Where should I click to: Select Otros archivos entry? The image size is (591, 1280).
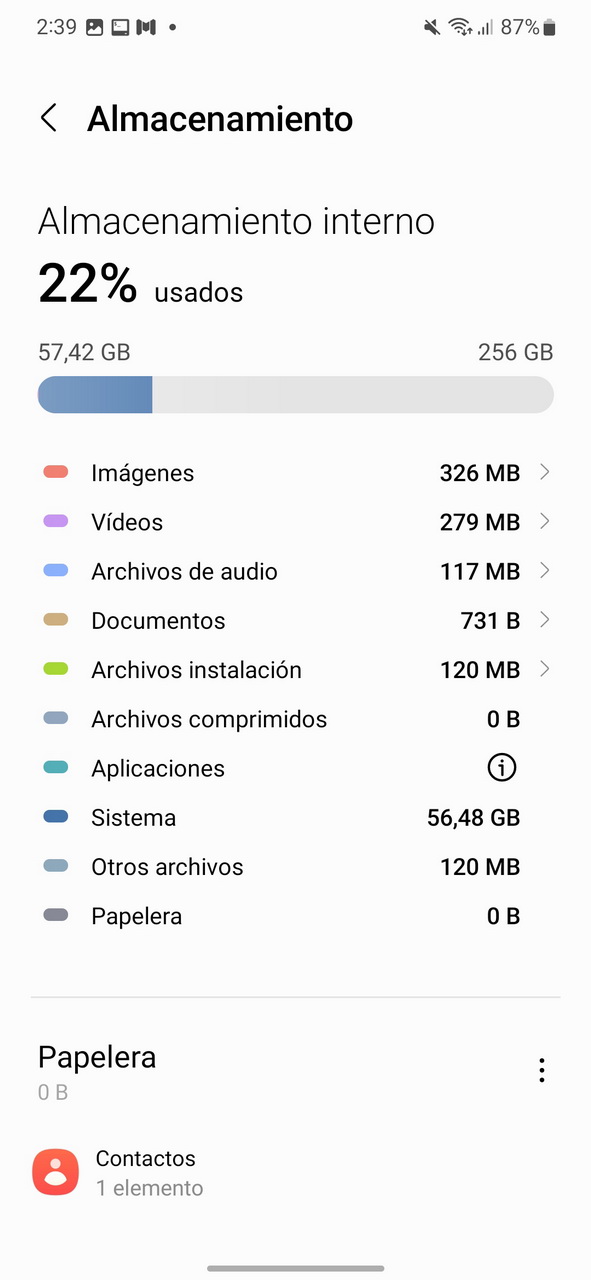tap(295, 867)
